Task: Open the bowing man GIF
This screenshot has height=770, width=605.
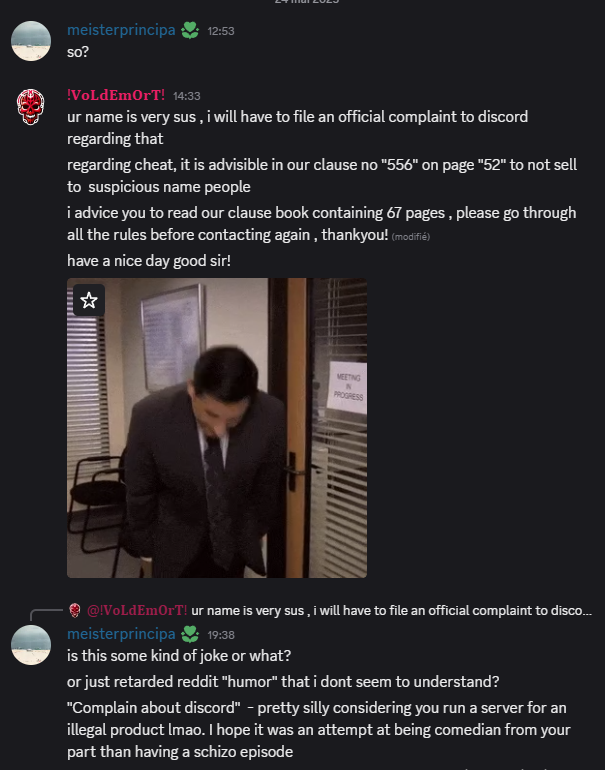Action: coord(217,428)
